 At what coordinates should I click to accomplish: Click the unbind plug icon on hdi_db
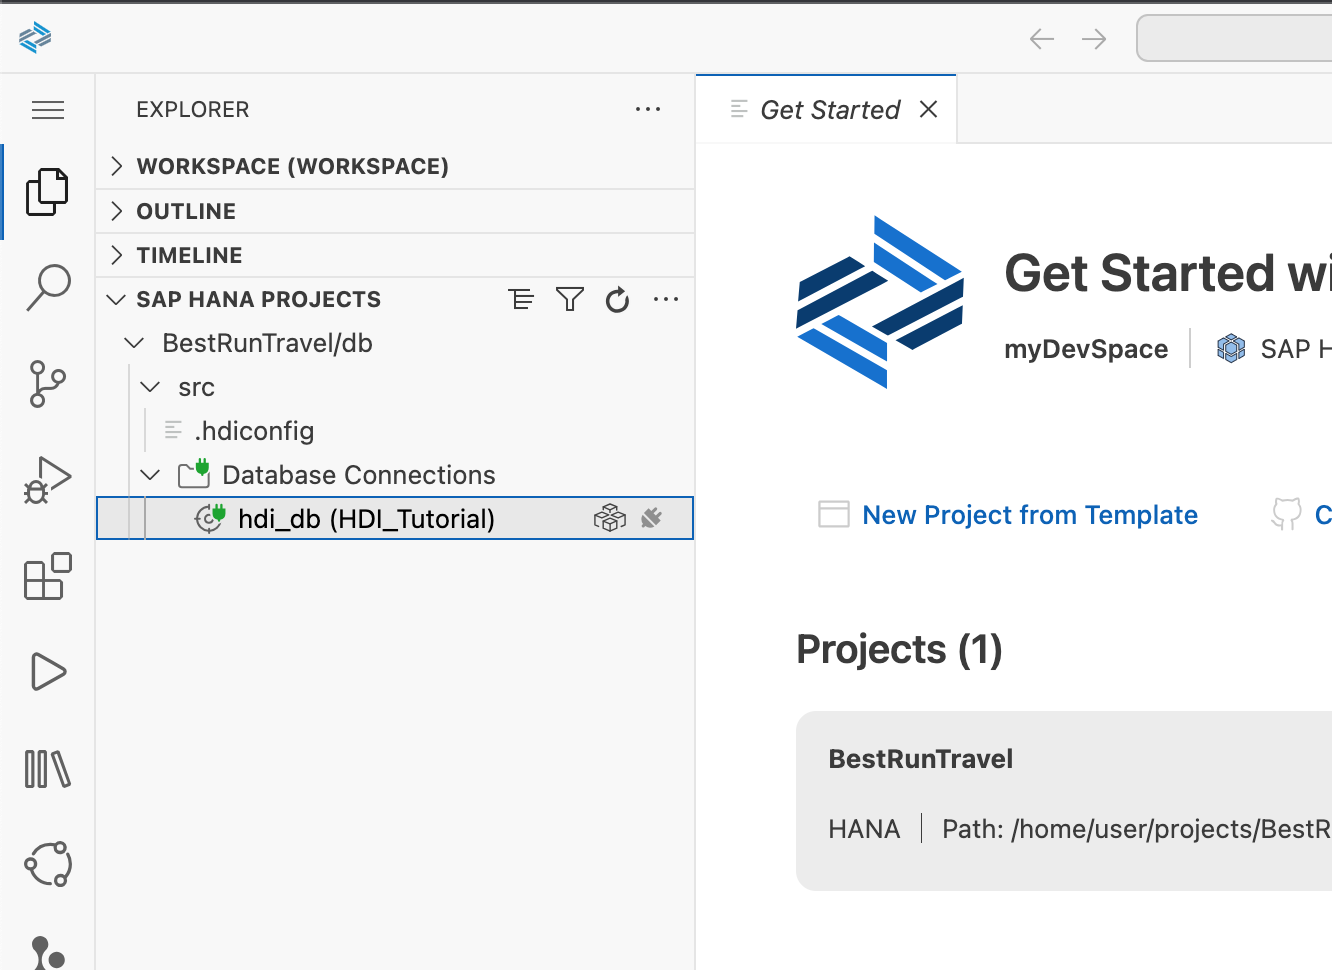click(x=652, y=518)
